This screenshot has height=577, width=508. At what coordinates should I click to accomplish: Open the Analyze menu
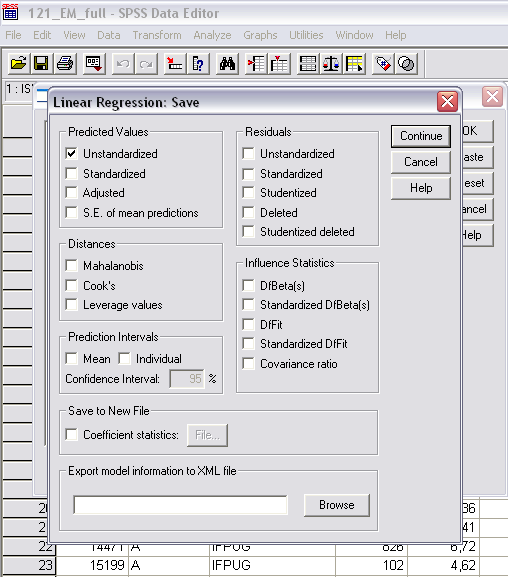(x=212, y=35)
